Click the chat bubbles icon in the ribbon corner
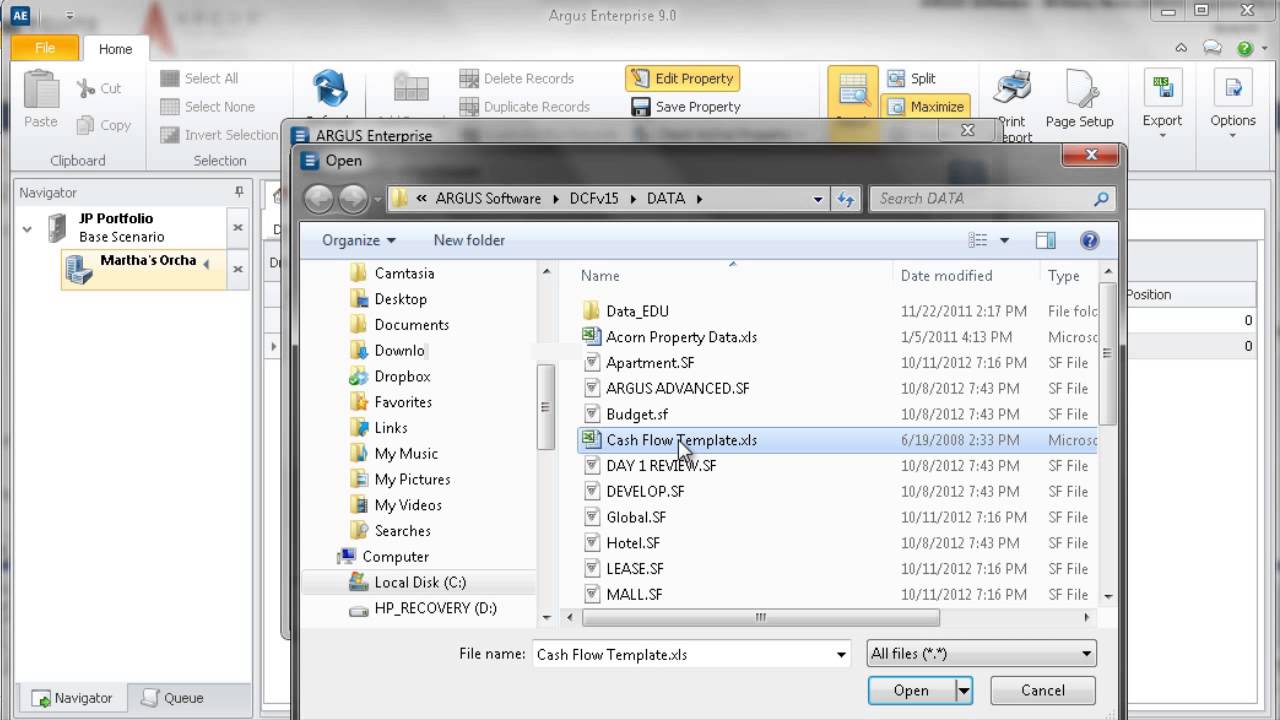The image size is (1280, 720). [1212, 48]
